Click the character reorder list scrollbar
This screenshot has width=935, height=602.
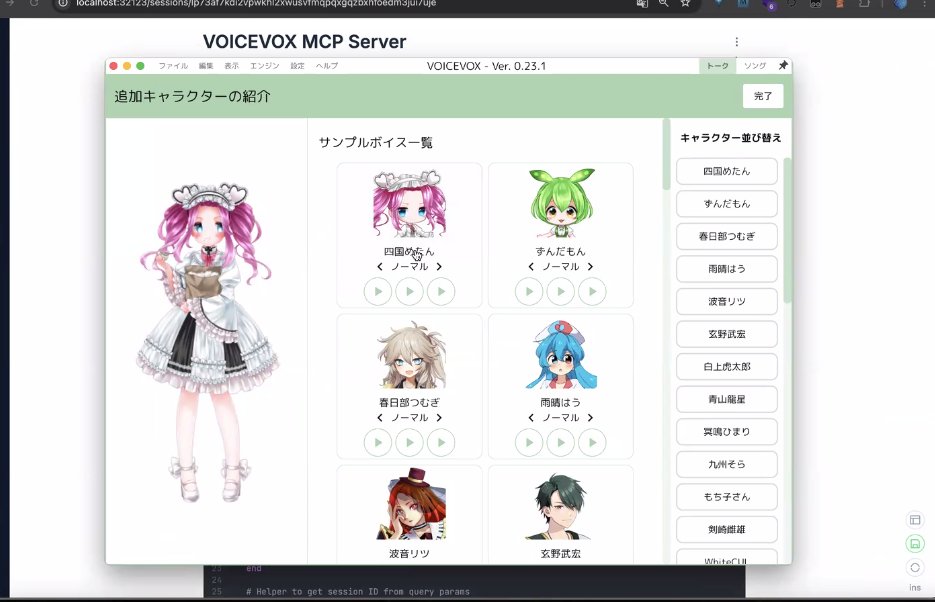787,231
